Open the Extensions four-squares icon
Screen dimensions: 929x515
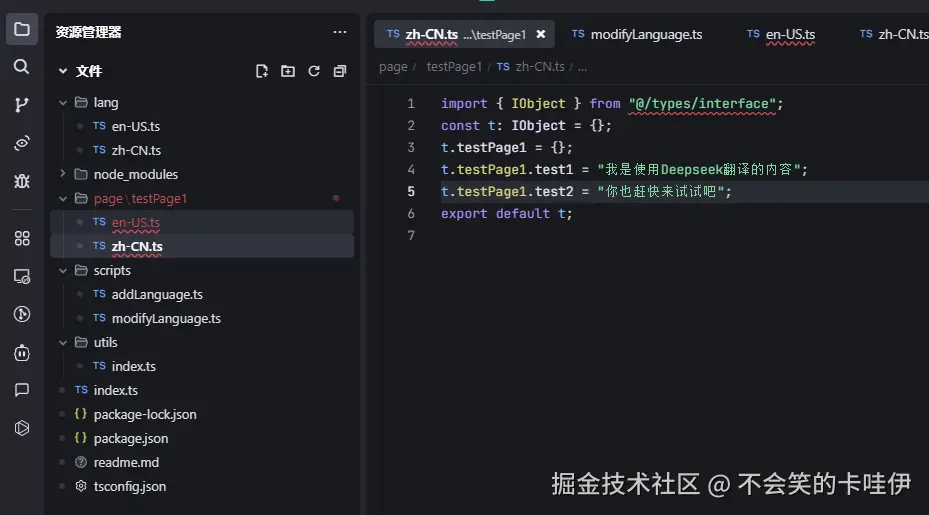22,238
